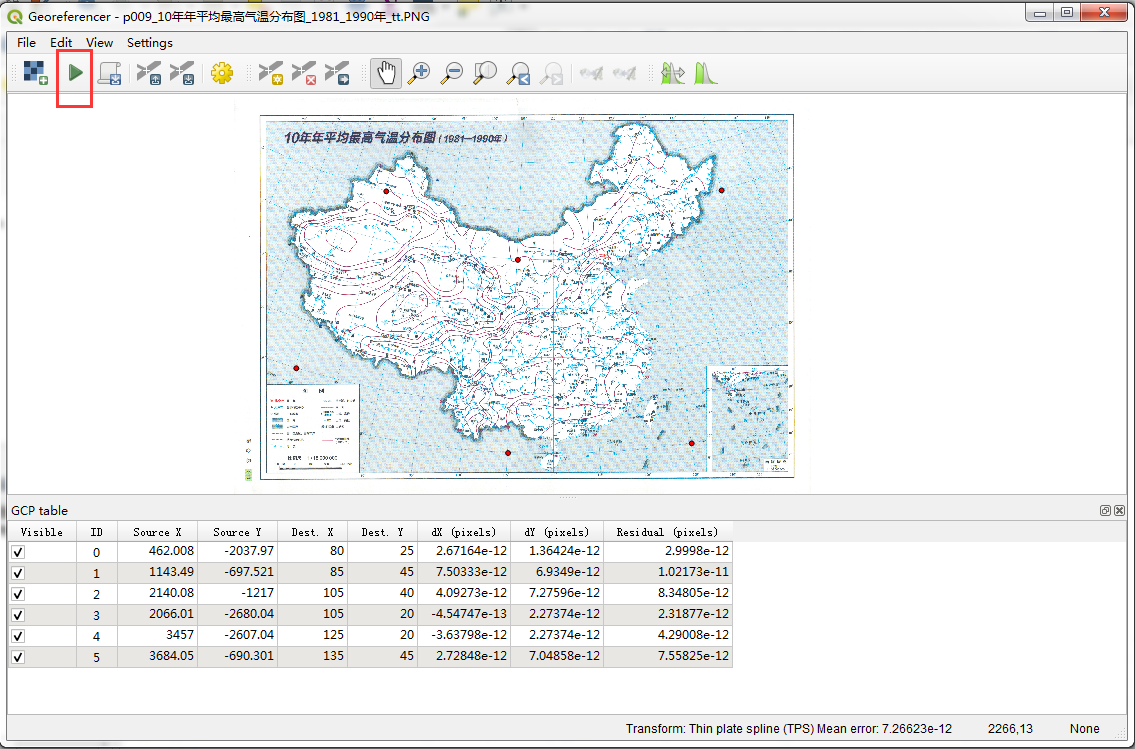The image size is (1135, 749).
Task: Click Generate GDAL Script icon
Action: 110,73
